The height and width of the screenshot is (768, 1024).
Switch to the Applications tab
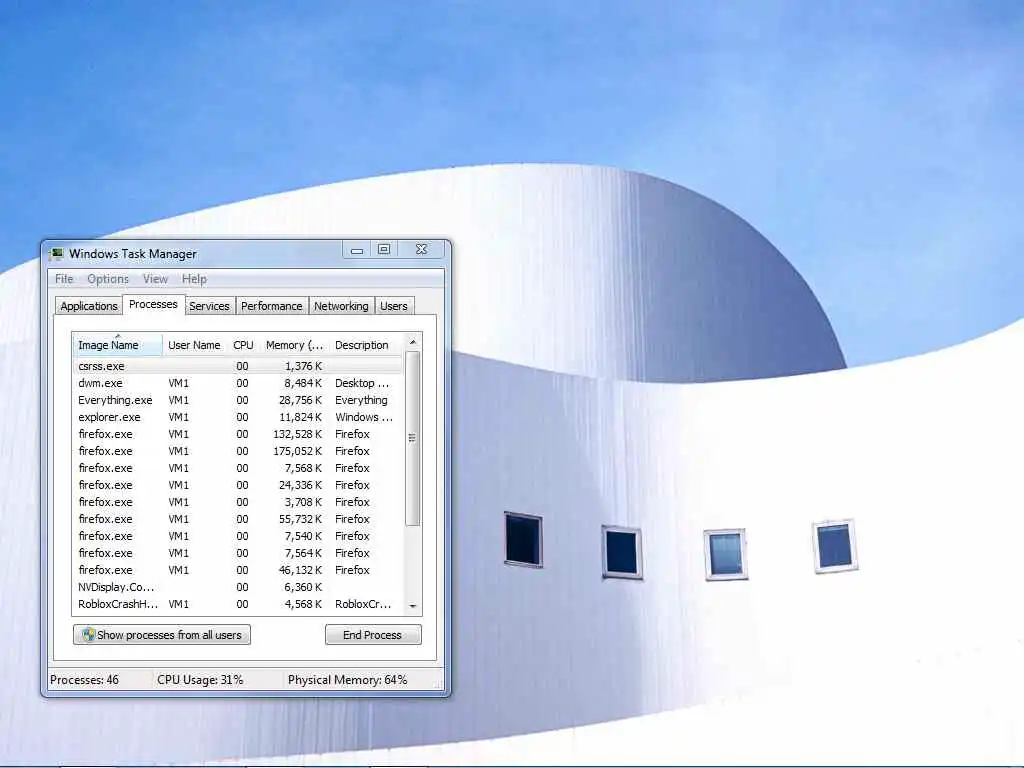(x=89, y=306)
